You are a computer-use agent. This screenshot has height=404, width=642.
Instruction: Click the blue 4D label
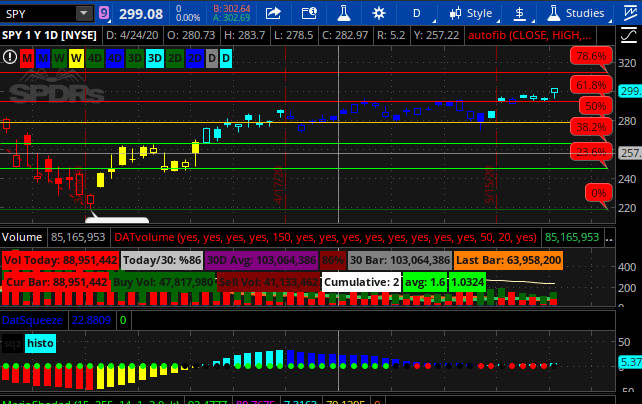pyautogui.click(x=115, y=59)
